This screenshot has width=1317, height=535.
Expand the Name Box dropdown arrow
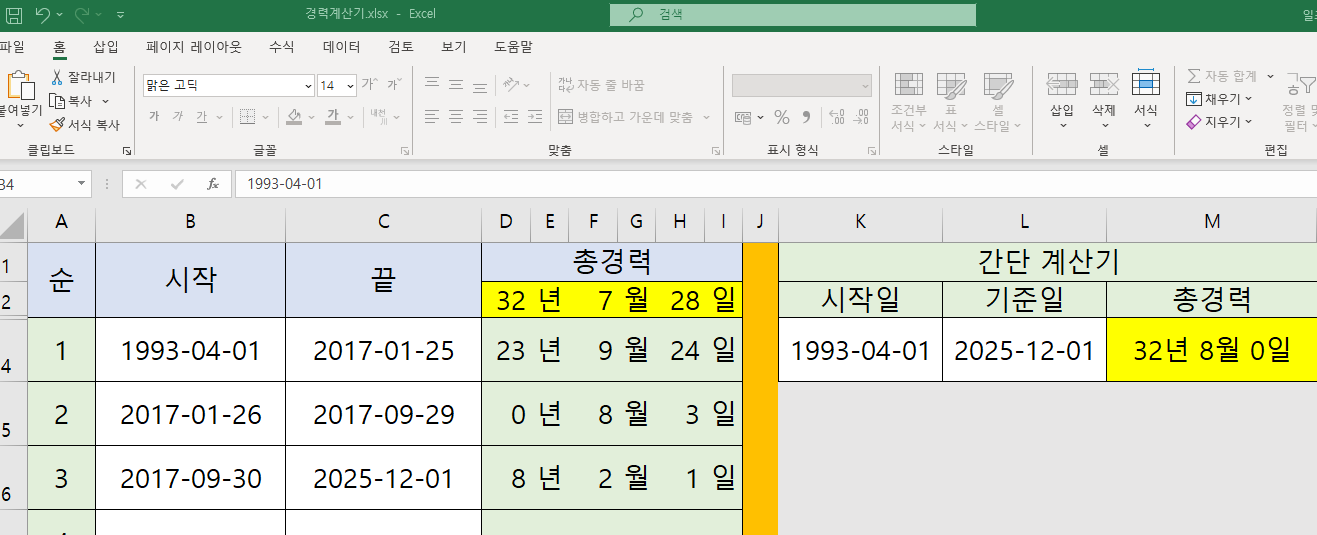82,184
